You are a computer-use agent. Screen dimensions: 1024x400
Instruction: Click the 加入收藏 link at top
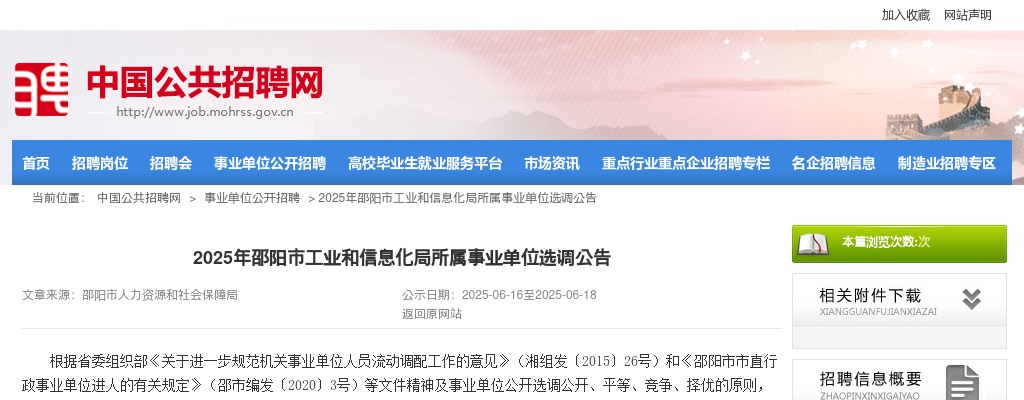(906, 15)
